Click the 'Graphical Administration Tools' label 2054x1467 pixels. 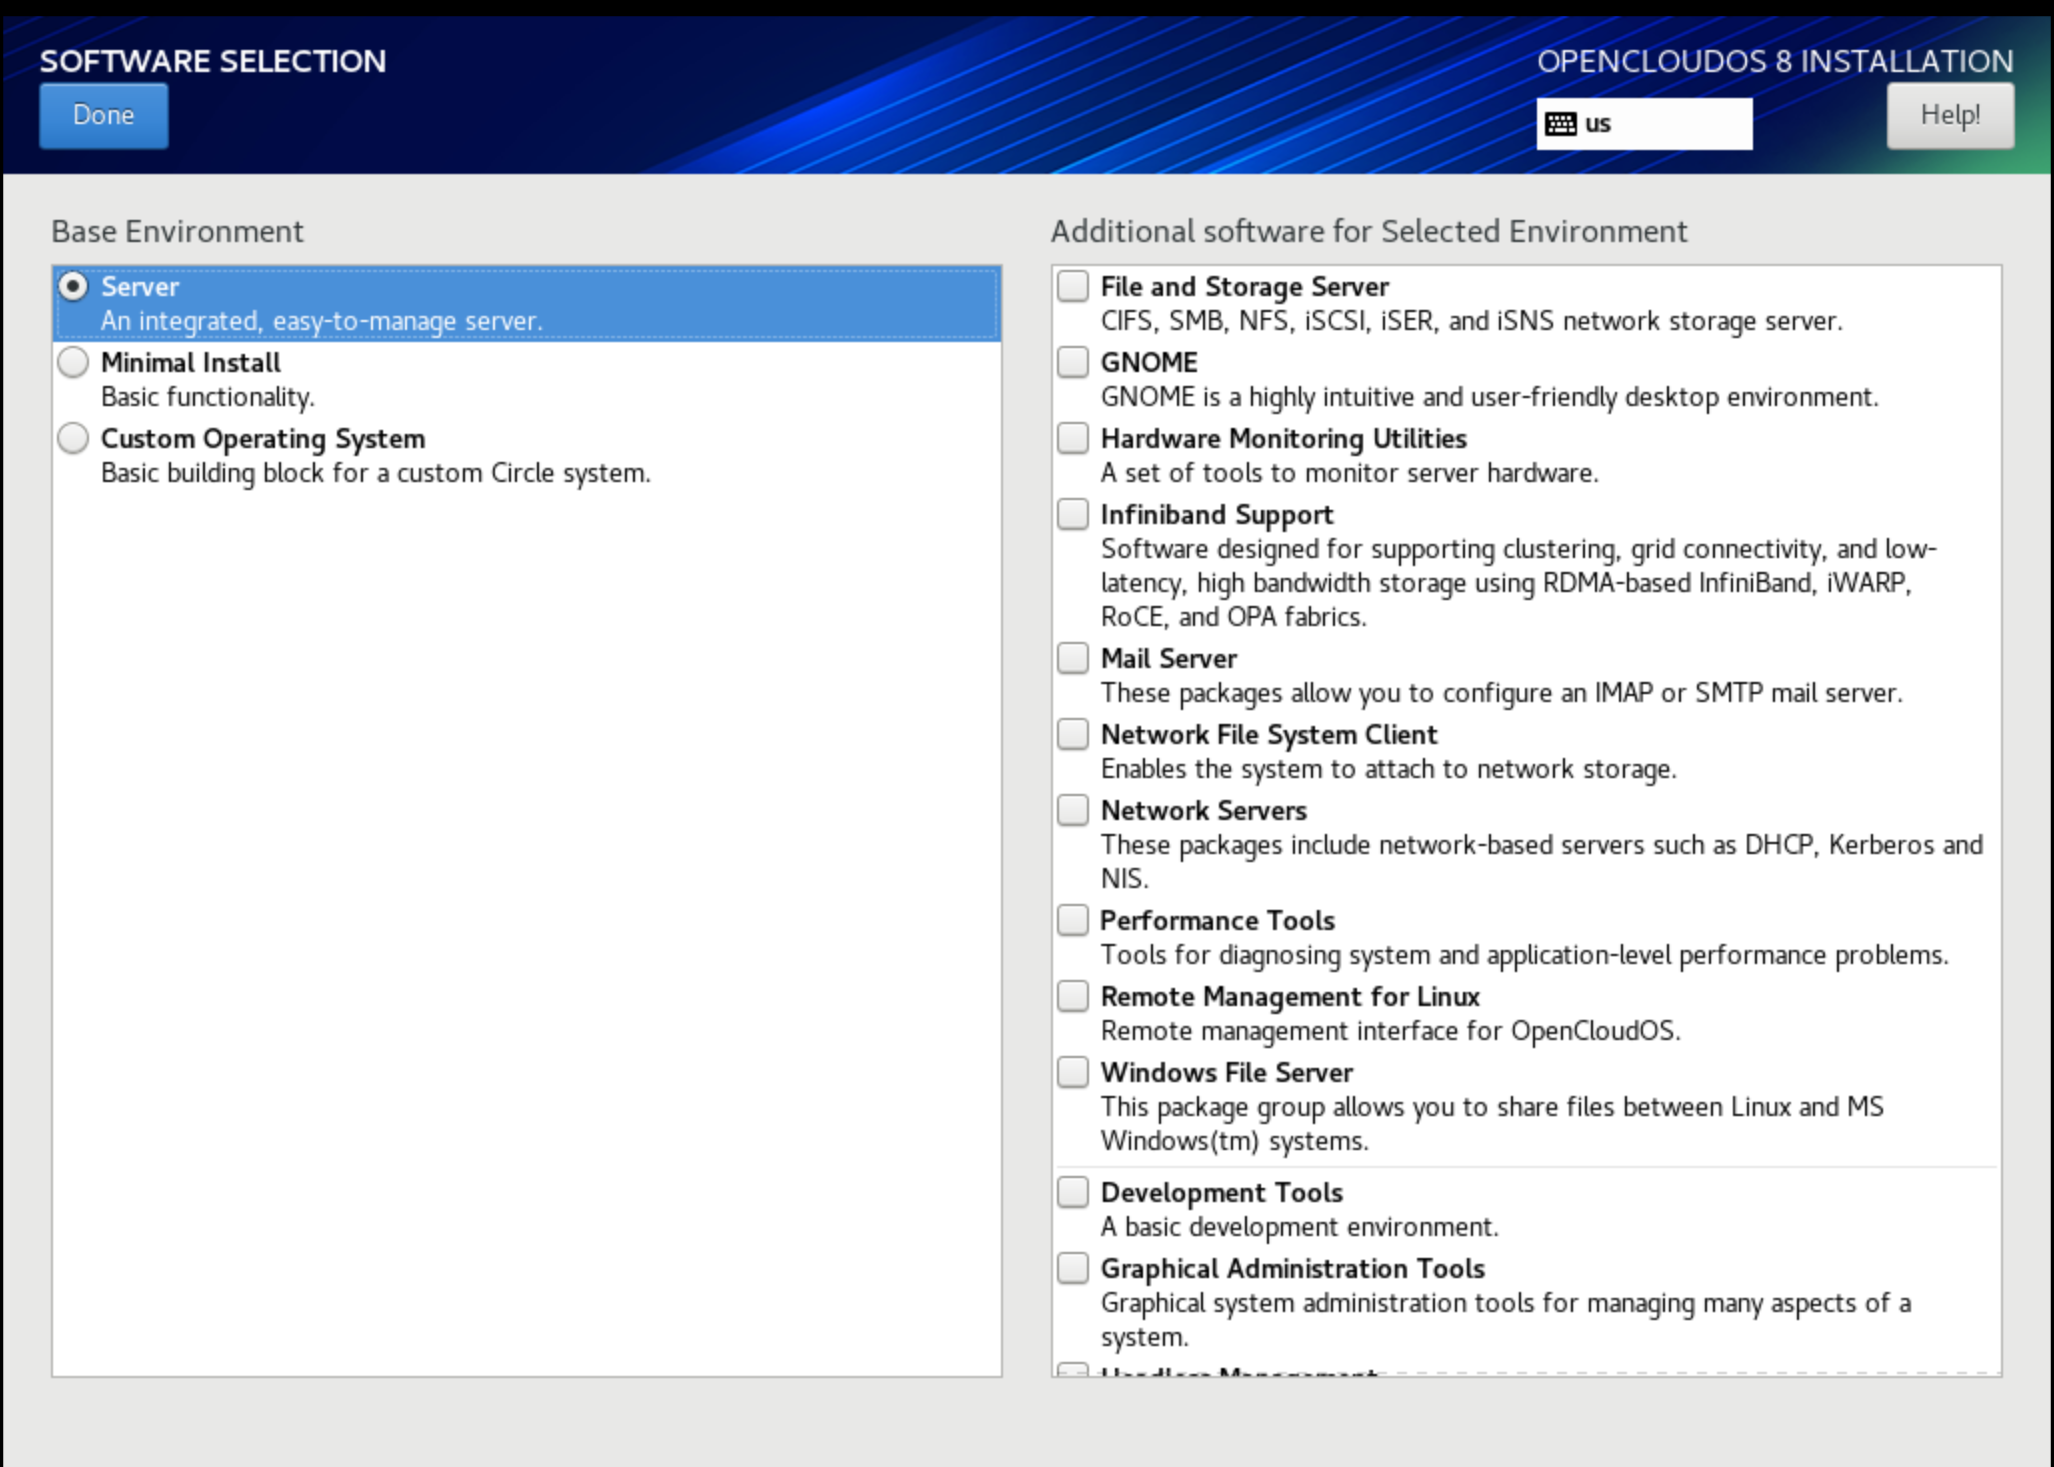tap(1293, 1268)
